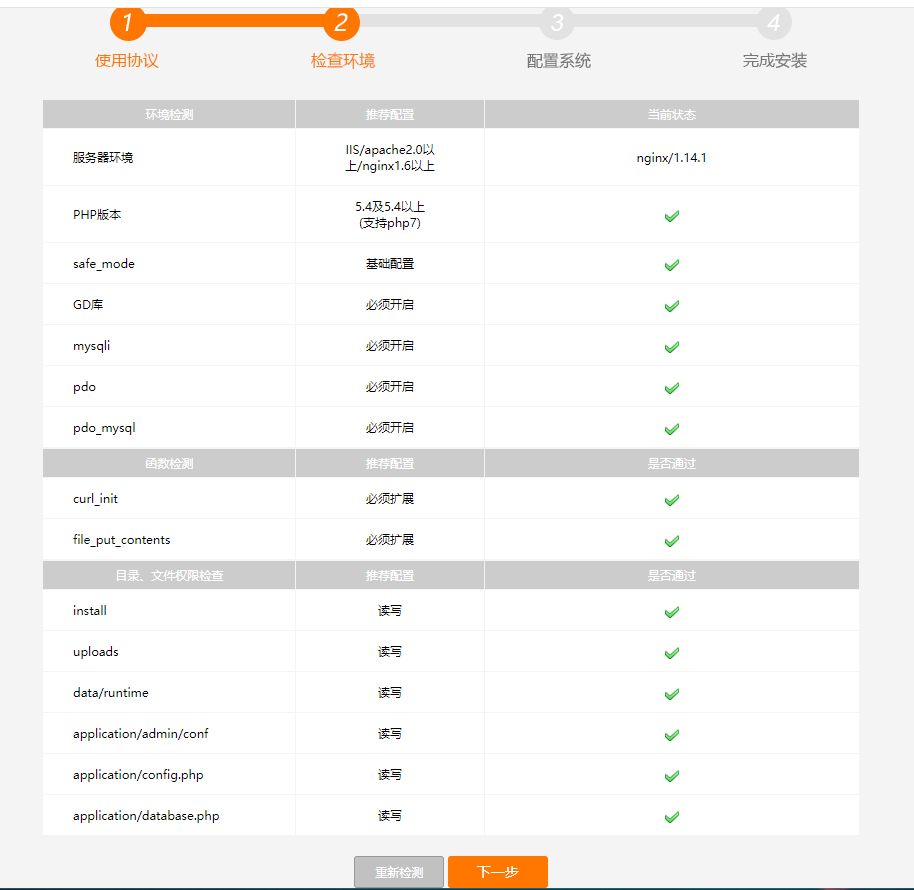Click the 读写 cell in the application/database.php row

click(390, 815)
